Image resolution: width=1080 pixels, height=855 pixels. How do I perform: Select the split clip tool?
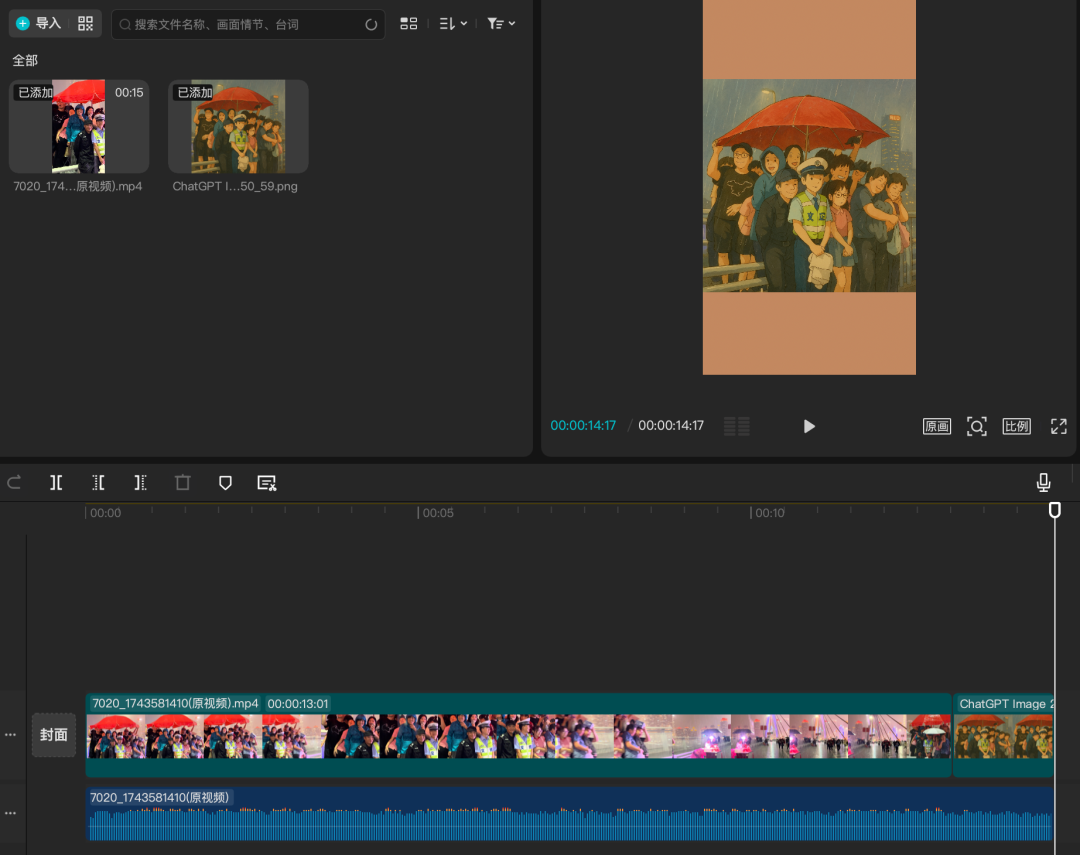(x=56, y=482)
